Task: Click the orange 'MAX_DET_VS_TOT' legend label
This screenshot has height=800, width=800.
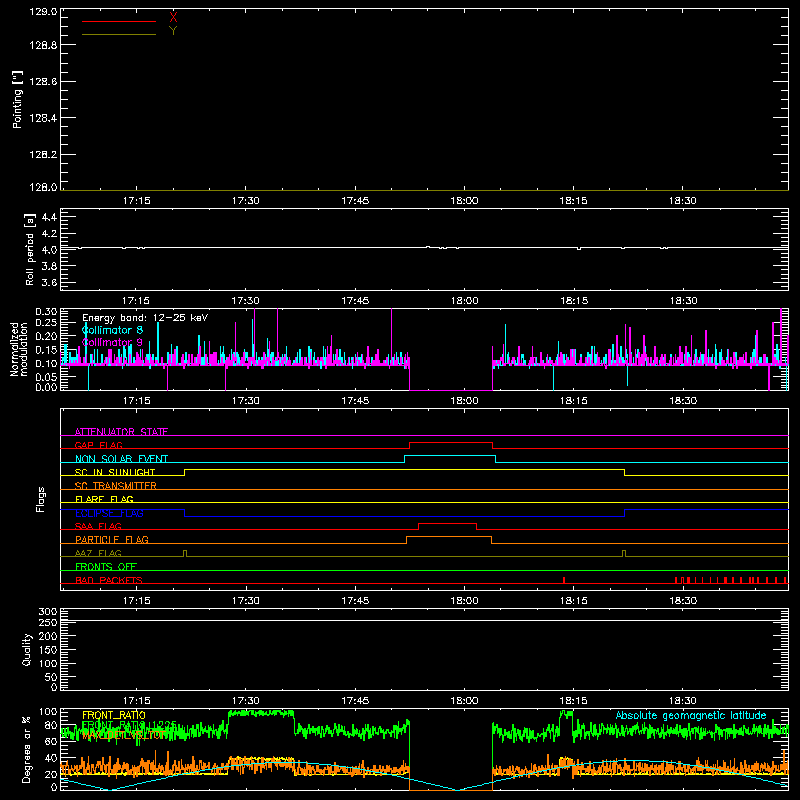Action: (123, 736)
